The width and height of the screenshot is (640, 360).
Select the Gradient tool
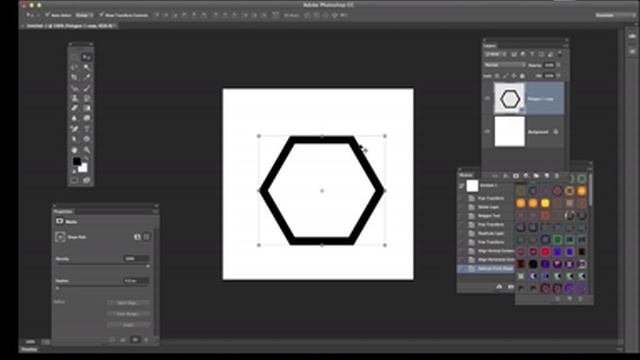click(87, 108)
